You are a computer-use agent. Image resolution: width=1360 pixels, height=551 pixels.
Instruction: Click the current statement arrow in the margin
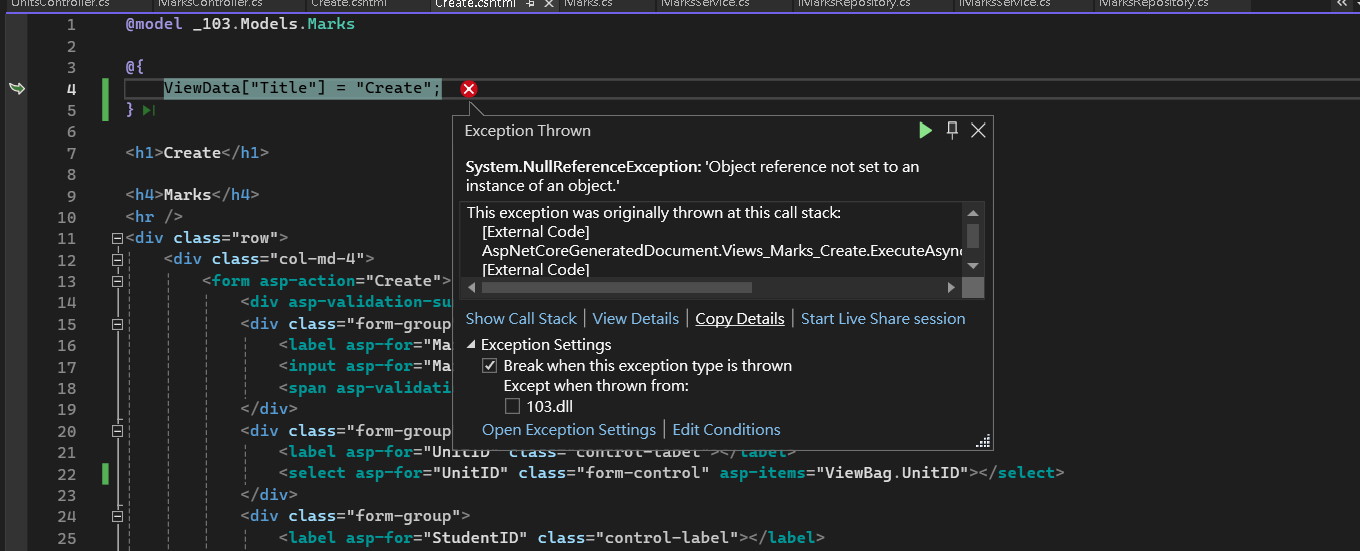(x=17, y=89)
